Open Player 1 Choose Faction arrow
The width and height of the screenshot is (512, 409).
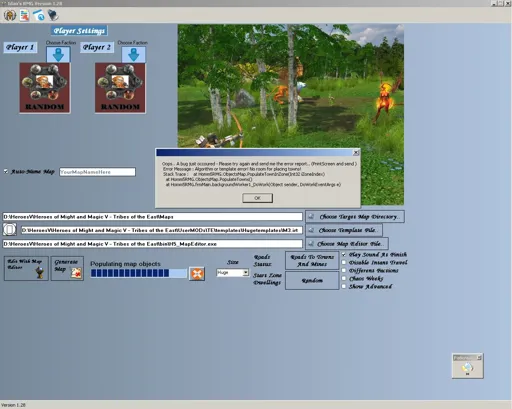(x=58, y=54)
